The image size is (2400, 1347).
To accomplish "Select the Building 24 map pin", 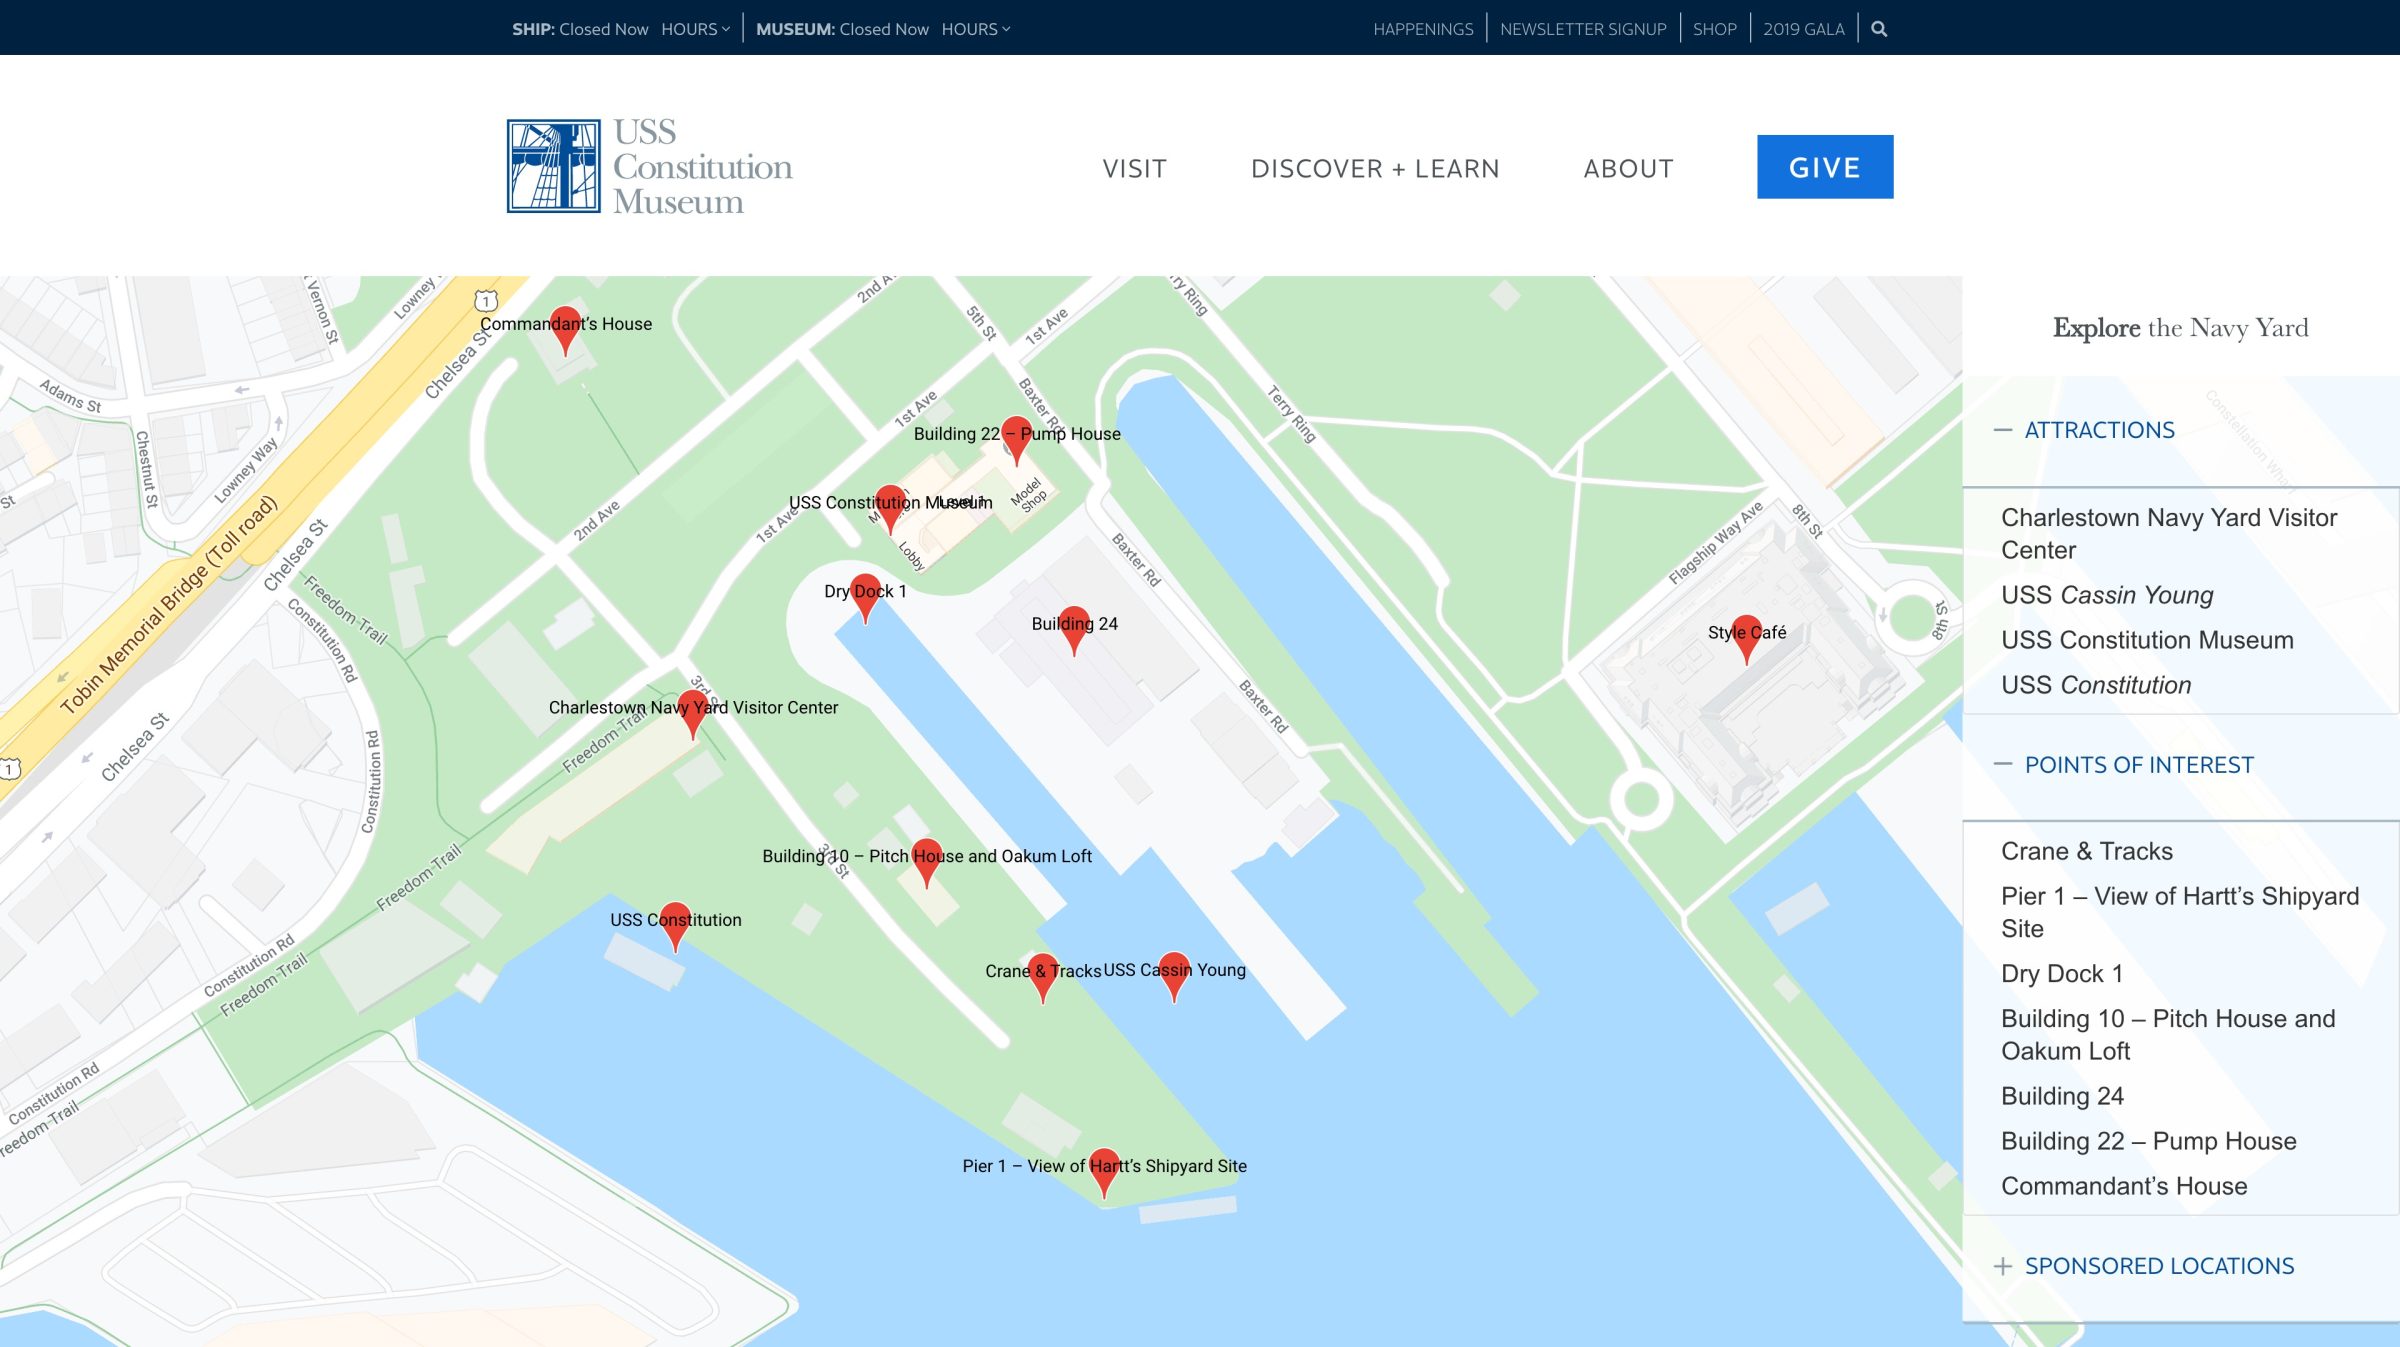I will 1074,630.
